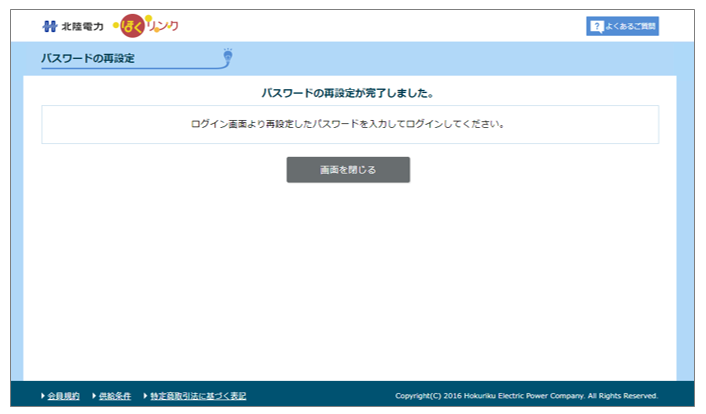This screenshot has height=414, width=706.
Task: Click the password reset completed heading
Action: tap(347, 93)
